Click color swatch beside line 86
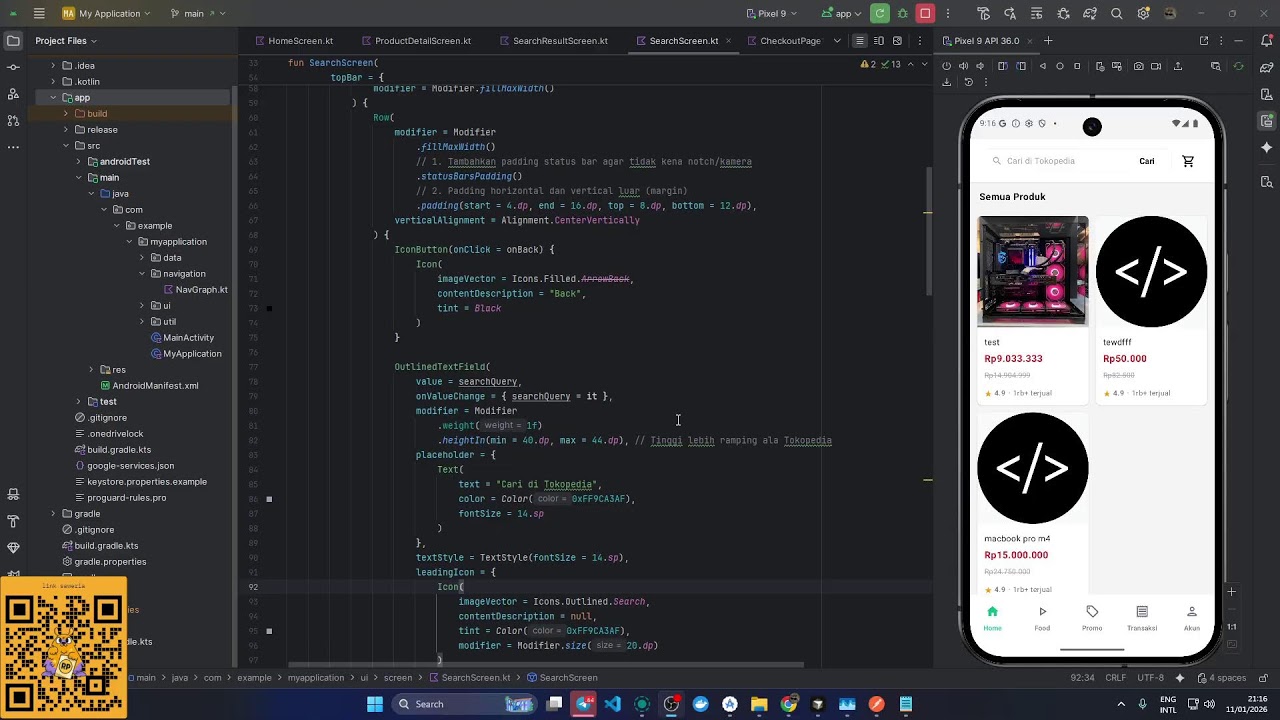The width and height of the screenshot is (1280, 720). click(x=269, y=499)
